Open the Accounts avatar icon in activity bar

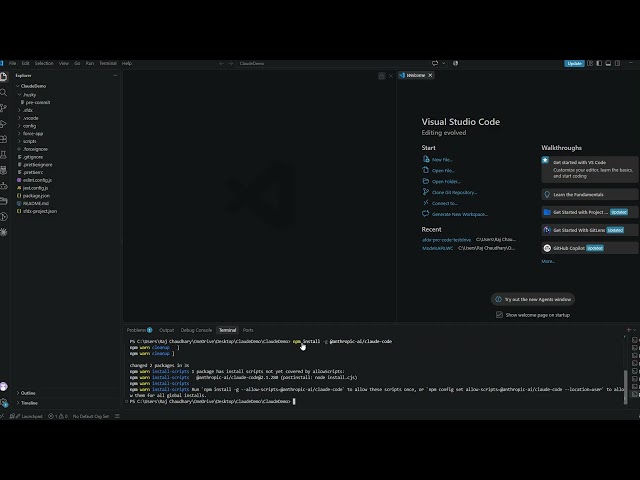point(4,386)
